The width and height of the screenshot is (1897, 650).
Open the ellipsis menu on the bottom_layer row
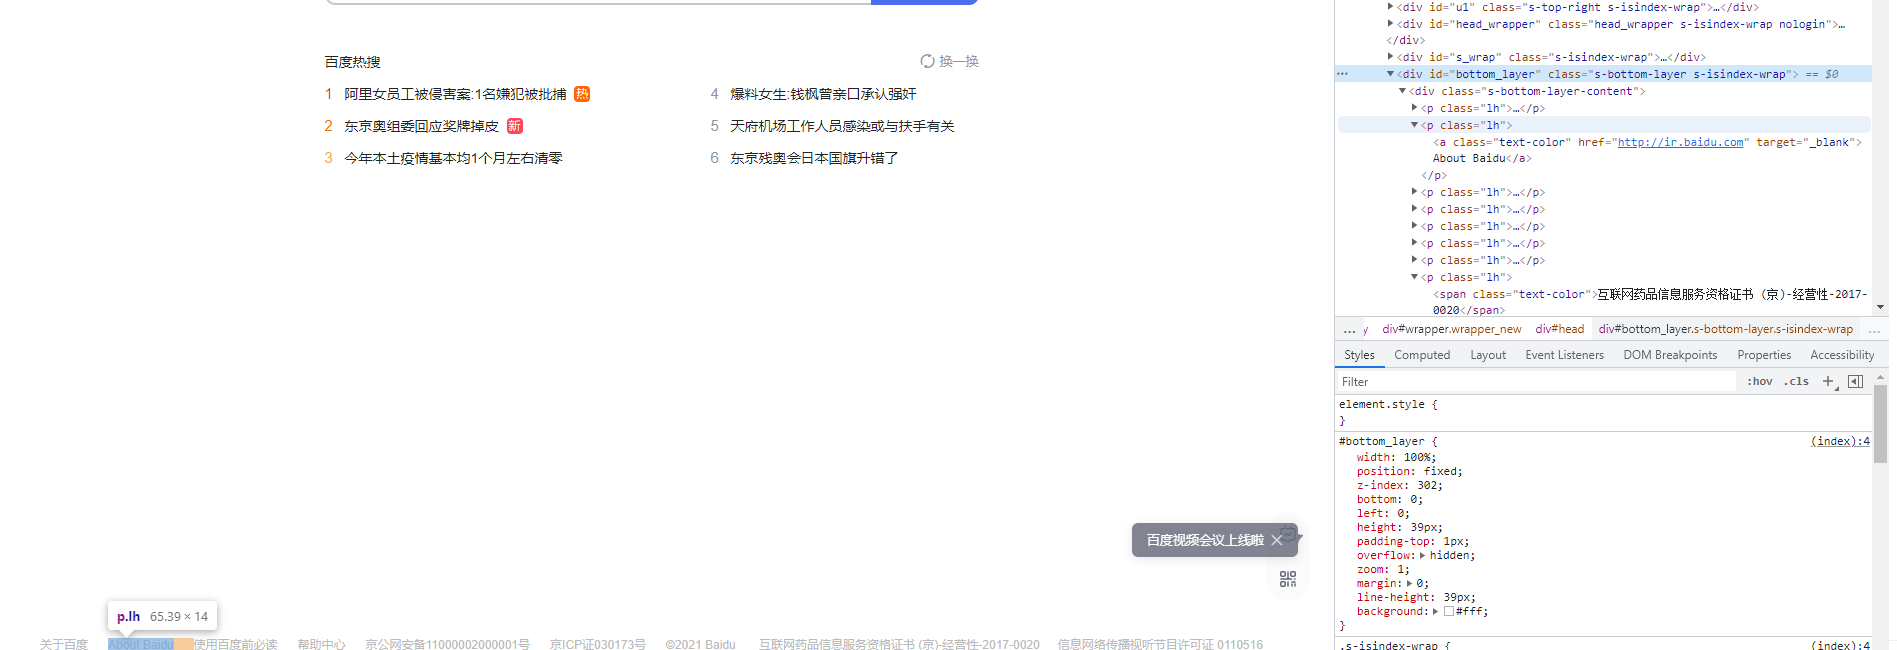(1343, 74)
